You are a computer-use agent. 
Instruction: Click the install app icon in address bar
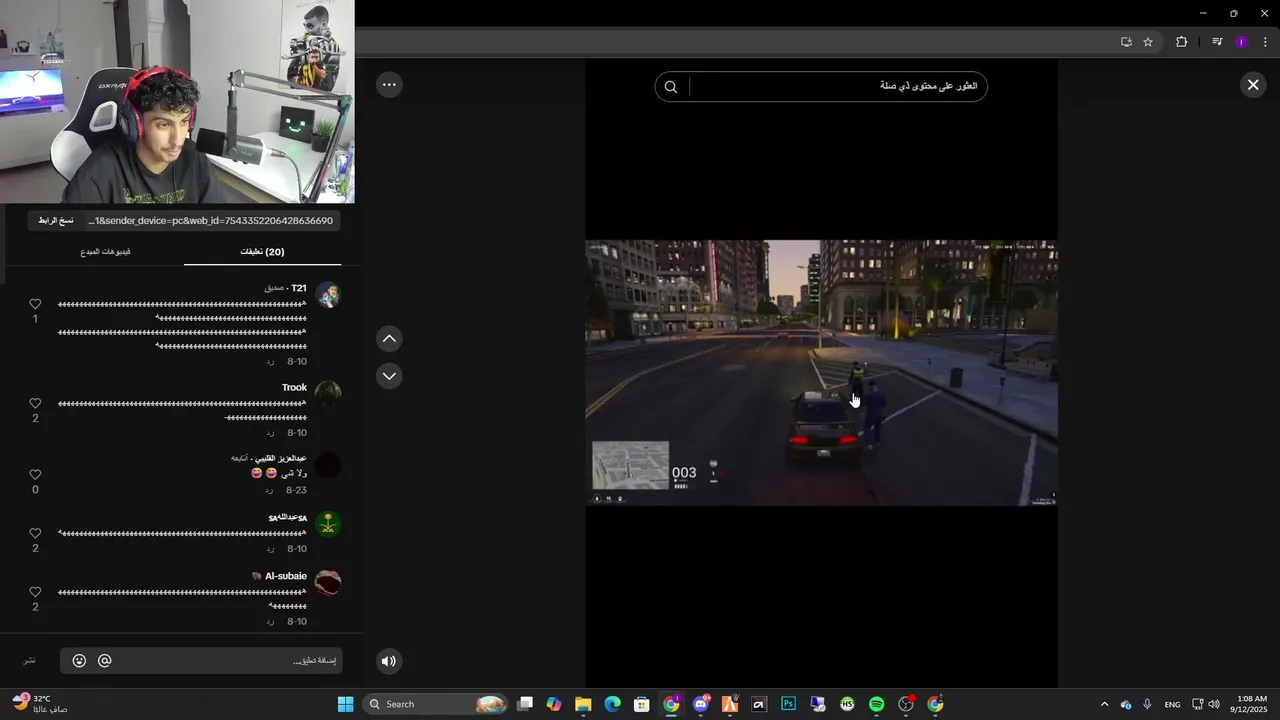tap(1126, 42)
